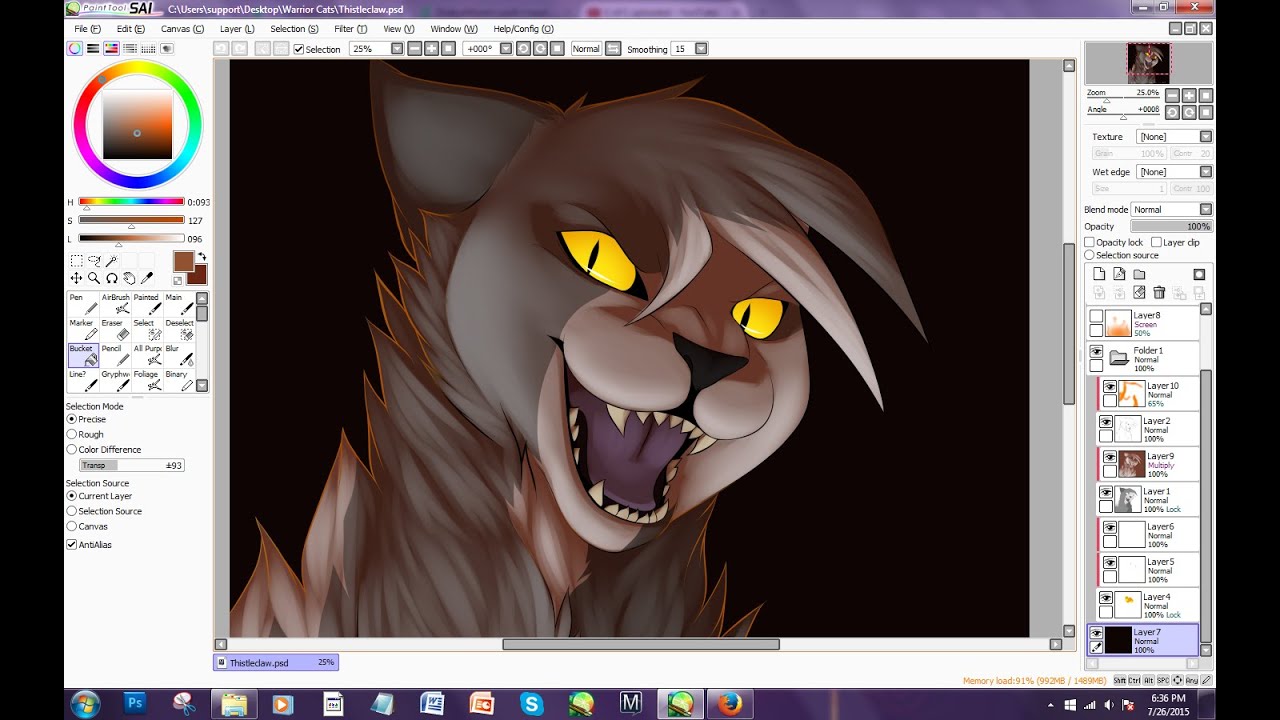The image size is (1280, 720).
Task: Open Firefox from the Windows taskbar
Action: 730,703
